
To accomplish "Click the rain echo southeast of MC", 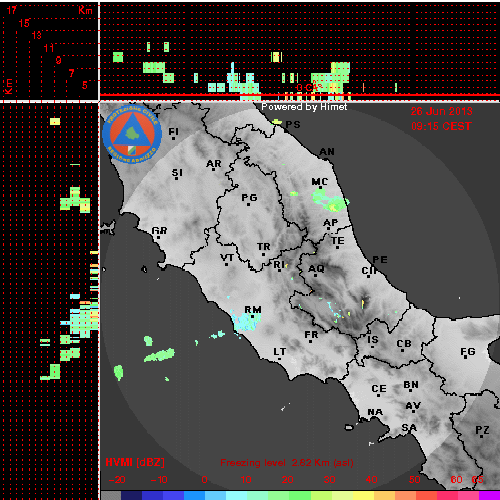I will 335,204.
